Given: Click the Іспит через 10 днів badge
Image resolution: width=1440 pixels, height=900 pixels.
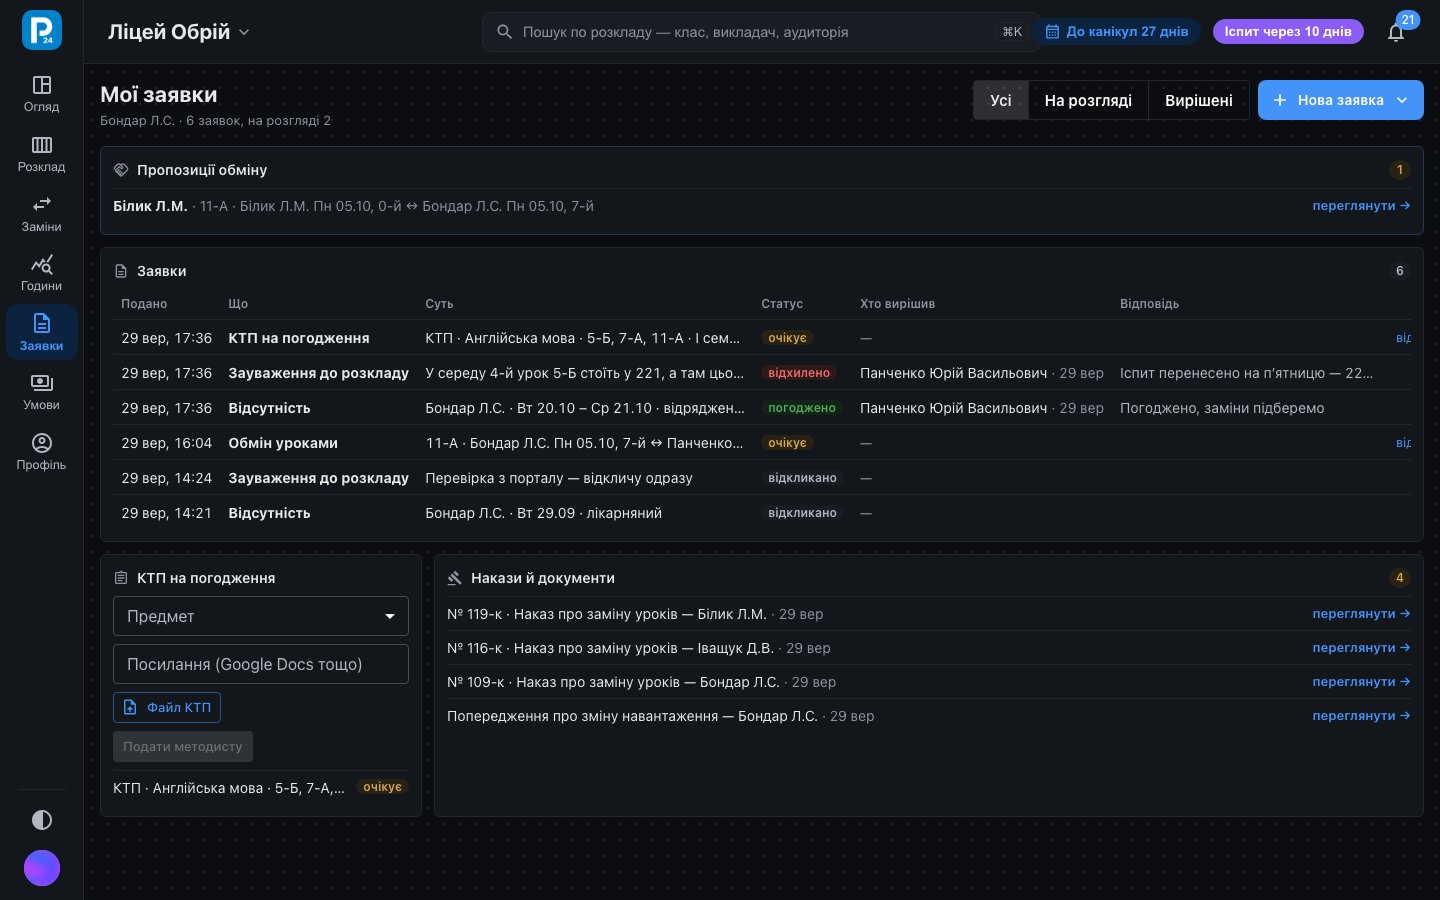Looking at the screenshot, I should point(1288,32).
